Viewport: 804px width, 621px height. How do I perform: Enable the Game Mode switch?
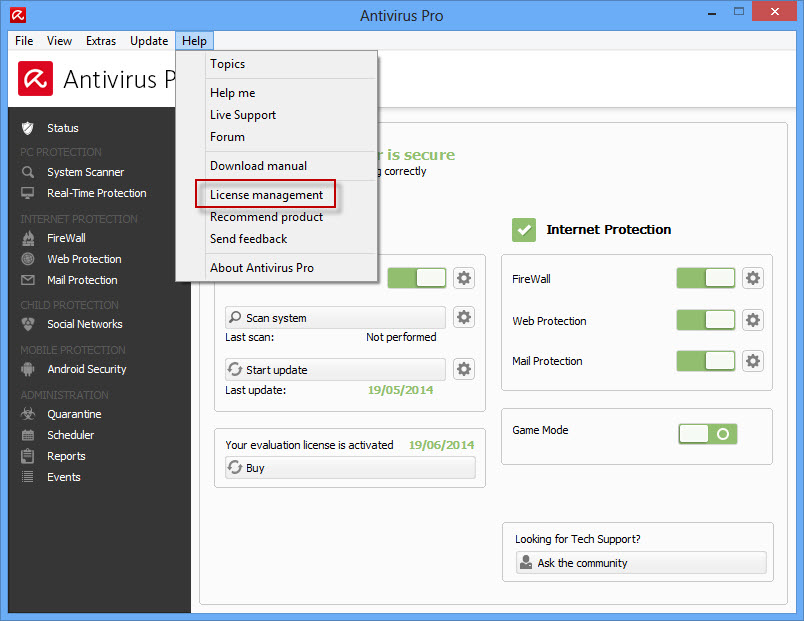click(x=708, y=434)
